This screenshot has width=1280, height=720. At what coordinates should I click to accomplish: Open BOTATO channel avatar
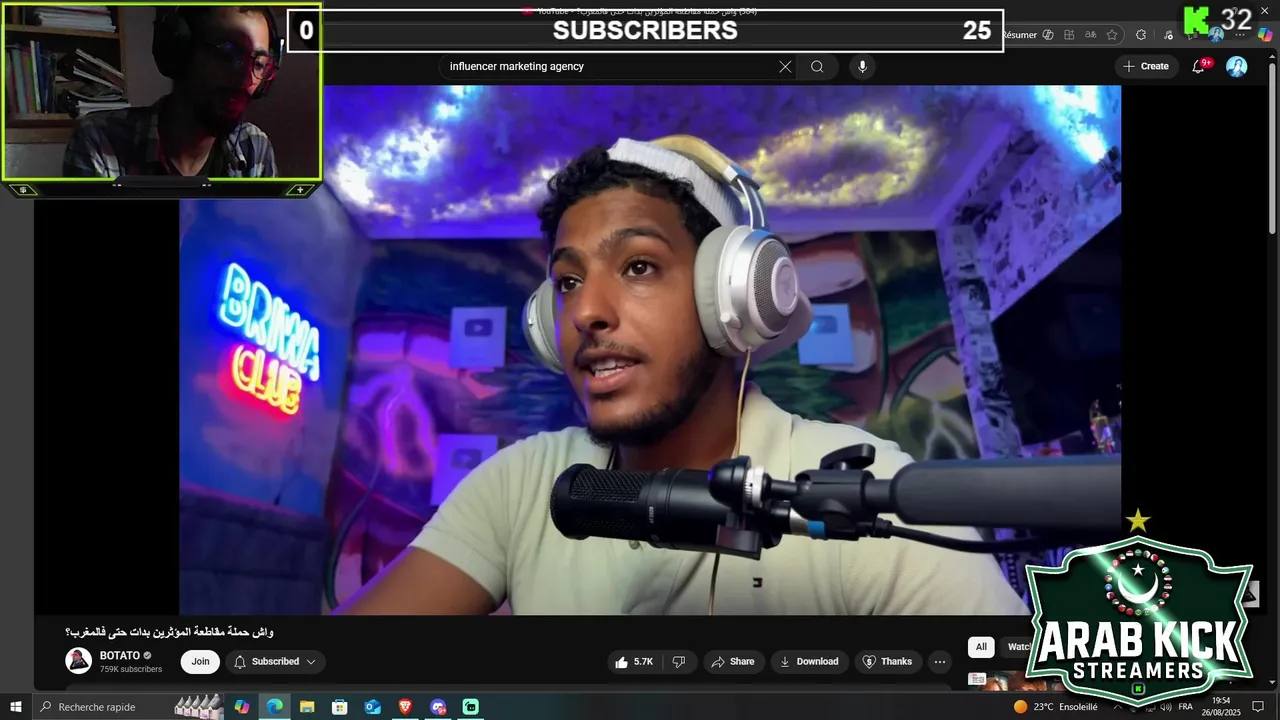78,661
